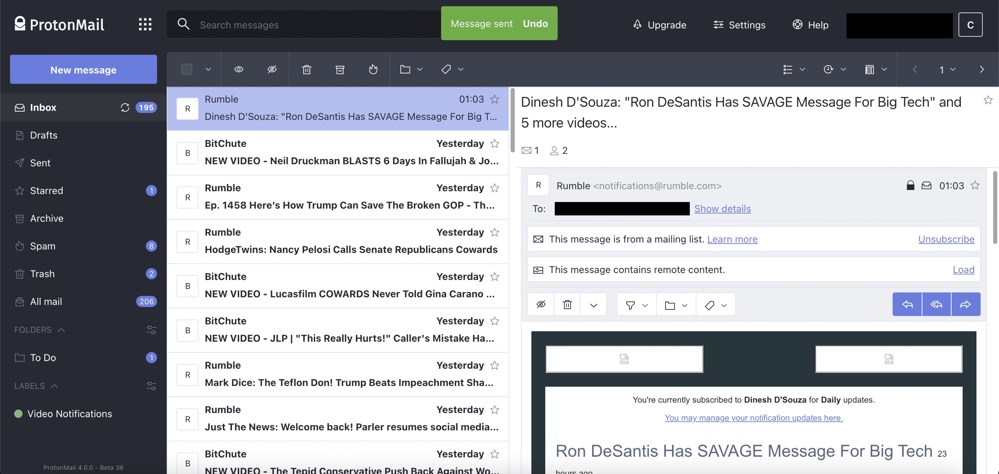Go to next page arrow
Image resolution: width=999 pixels, height=474 pixels.
pyautogui.click(x=982, y=69)
